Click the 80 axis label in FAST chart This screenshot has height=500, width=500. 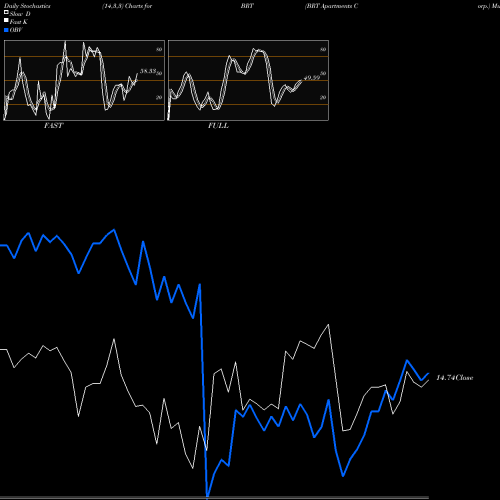tap(159, 50)
